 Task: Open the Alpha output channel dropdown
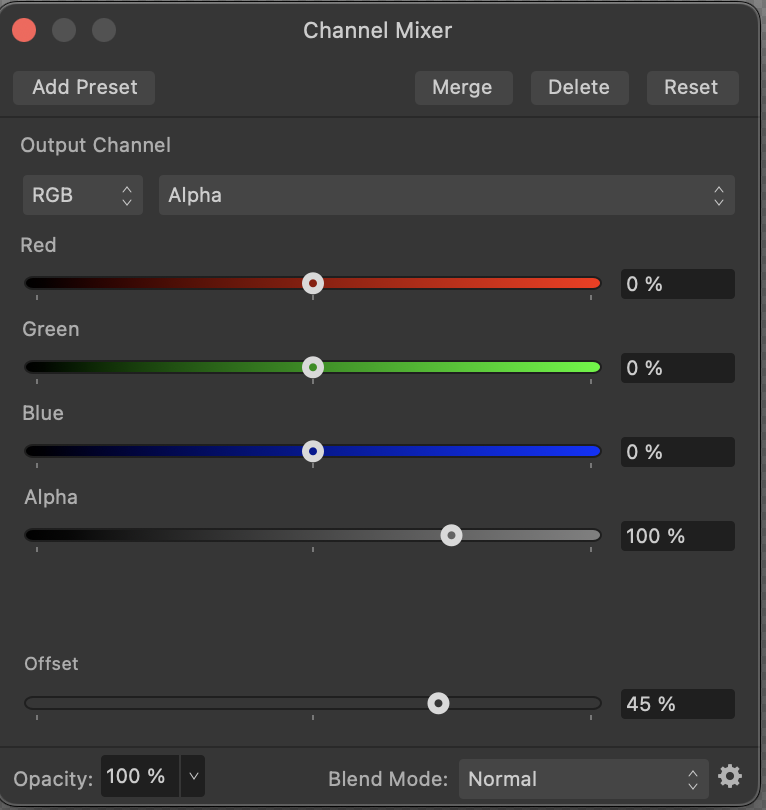point(446,195)
